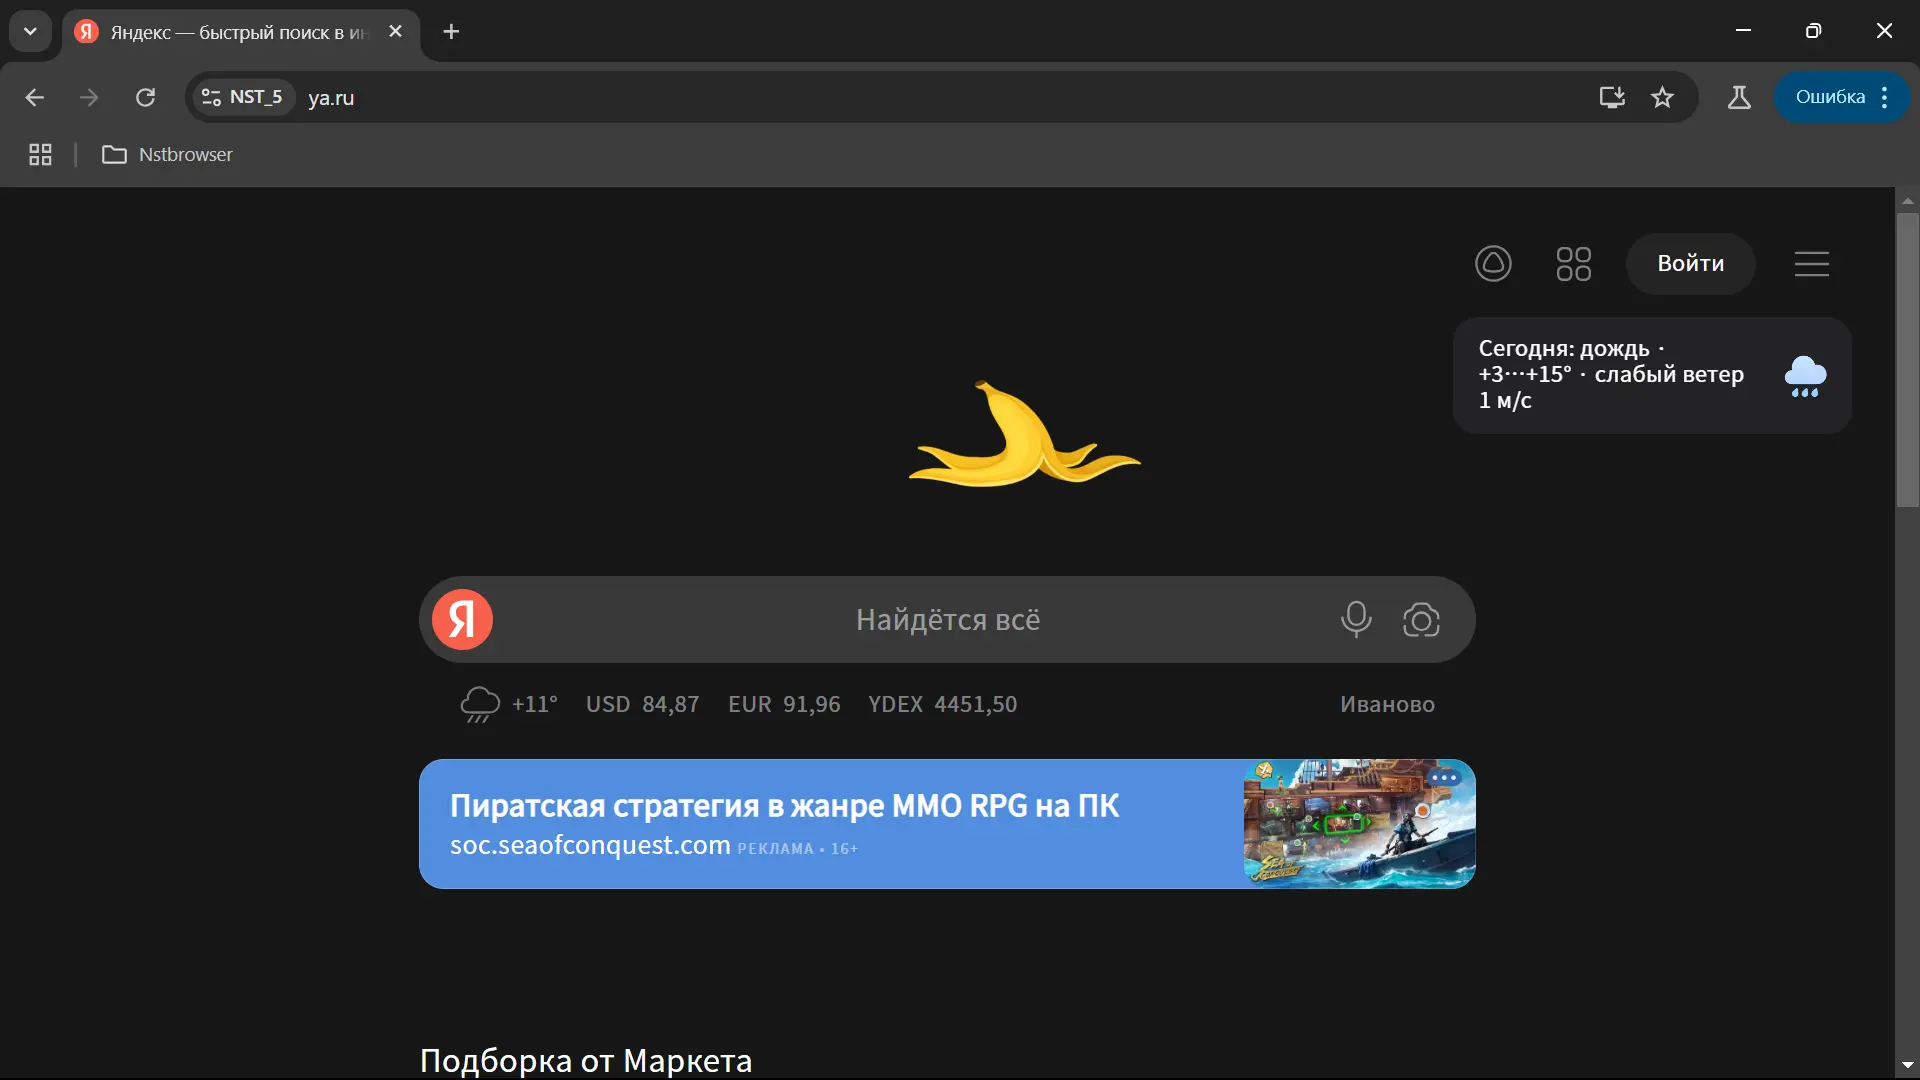Focus the Найдётся всё search field
The height and width of the screenshot is (1080, 1920).
[x=947, y=620]
